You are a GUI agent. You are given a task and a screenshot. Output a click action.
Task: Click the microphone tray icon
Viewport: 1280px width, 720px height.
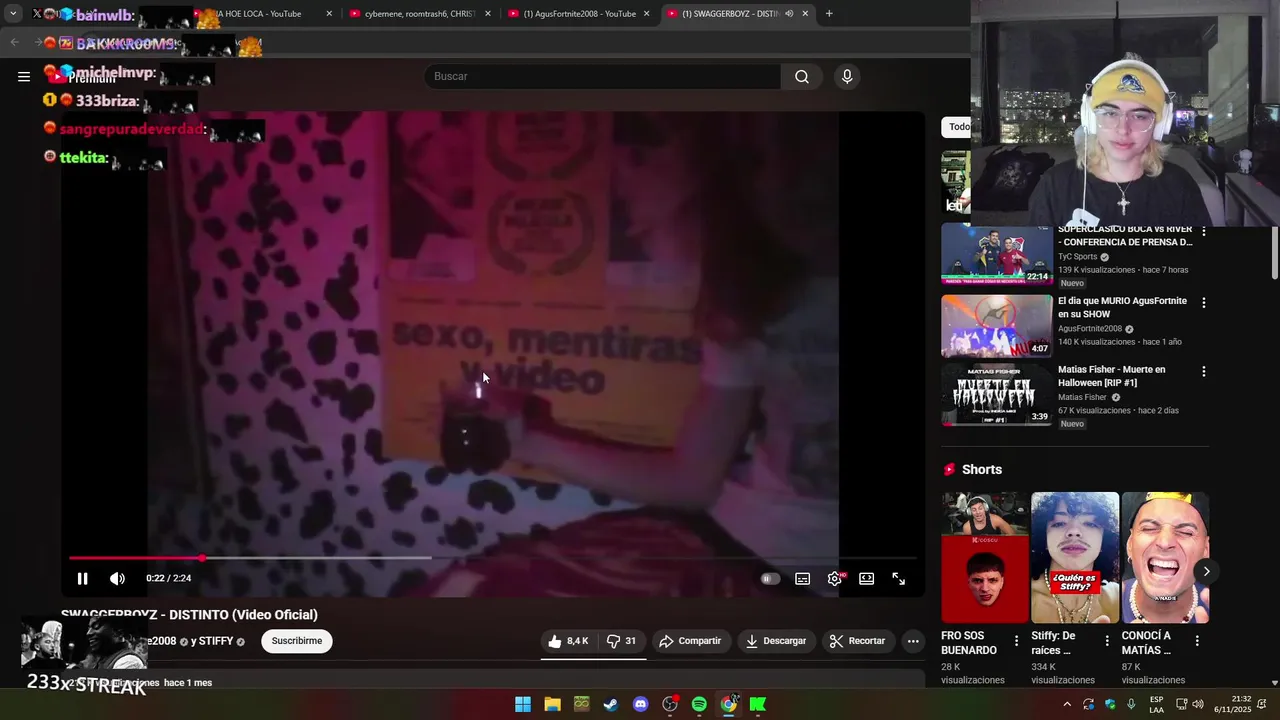[1131, 704]
